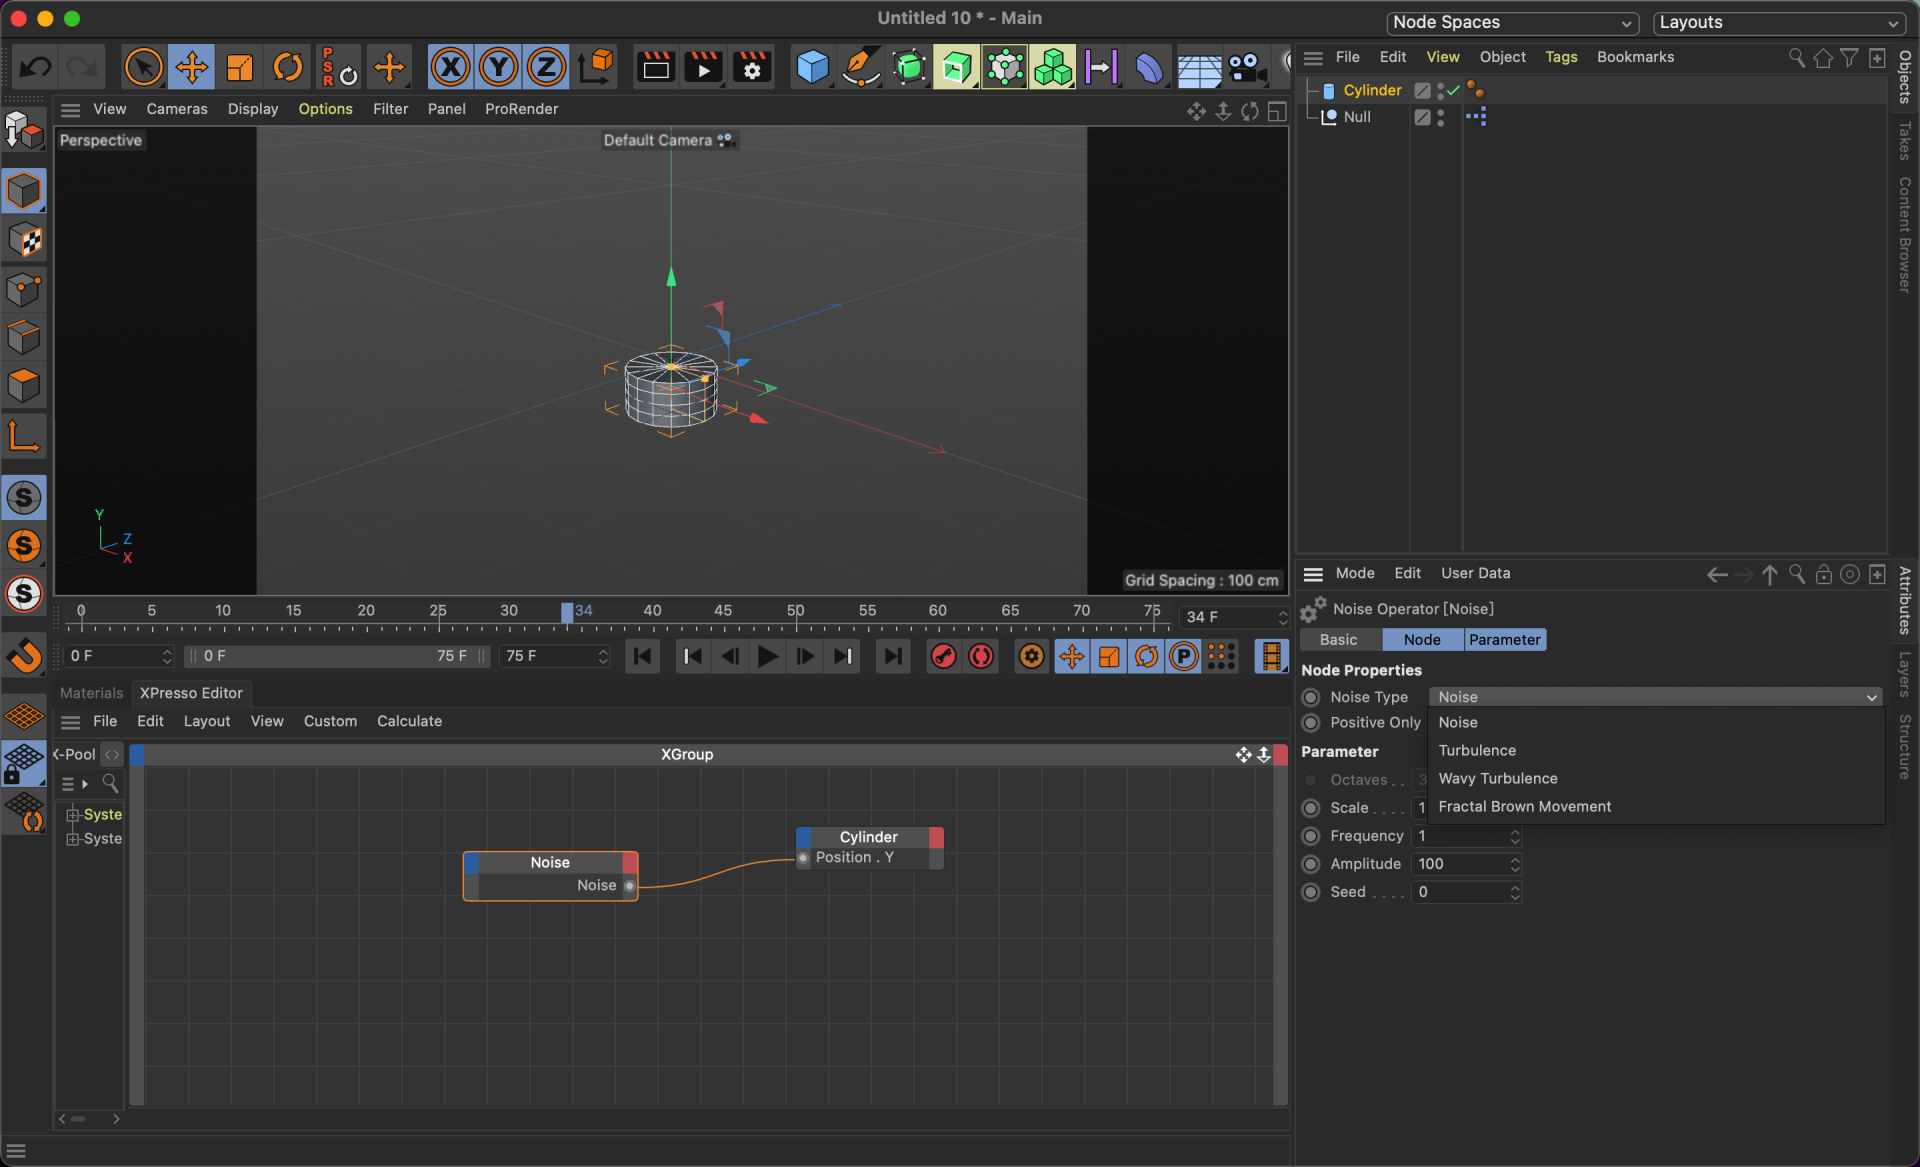The width and height of the screenshot is (1920, 1167).
Task: Toggle the Y axis lock
Action: (x=498, y=67)
